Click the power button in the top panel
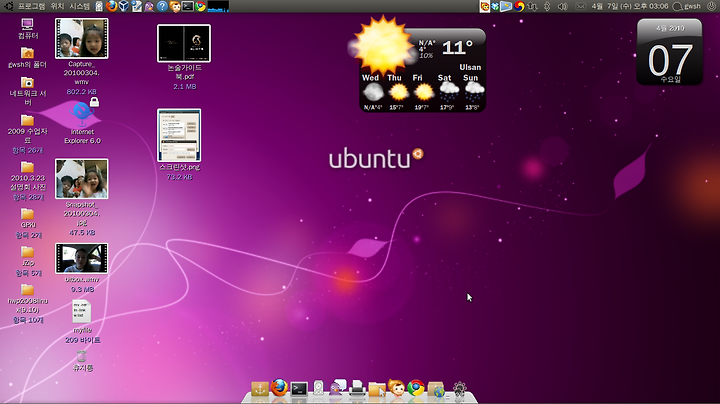This screenshot has width=720, height=404. pos(711,6)
